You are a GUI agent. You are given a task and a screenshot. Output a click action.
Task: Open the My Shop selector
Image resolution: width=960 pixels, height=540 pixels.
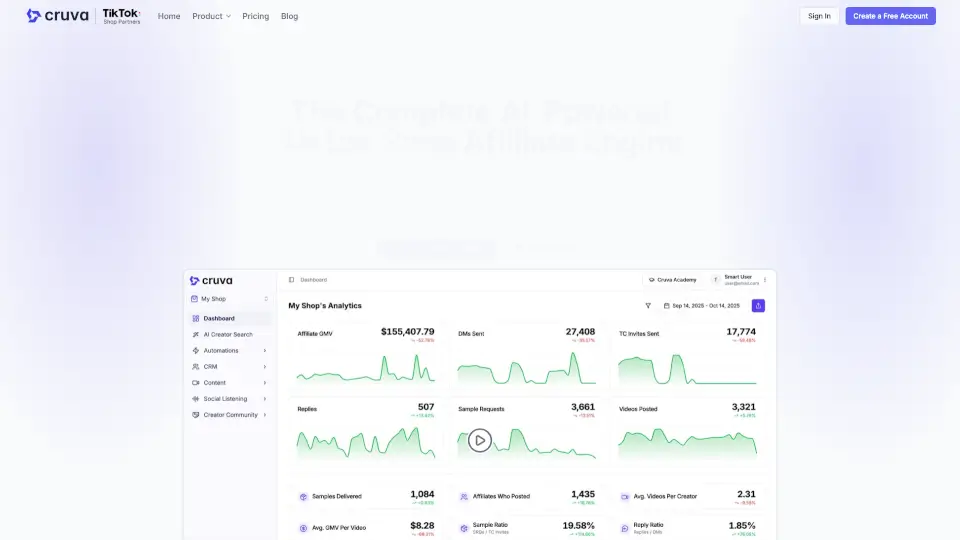[229, 298]
